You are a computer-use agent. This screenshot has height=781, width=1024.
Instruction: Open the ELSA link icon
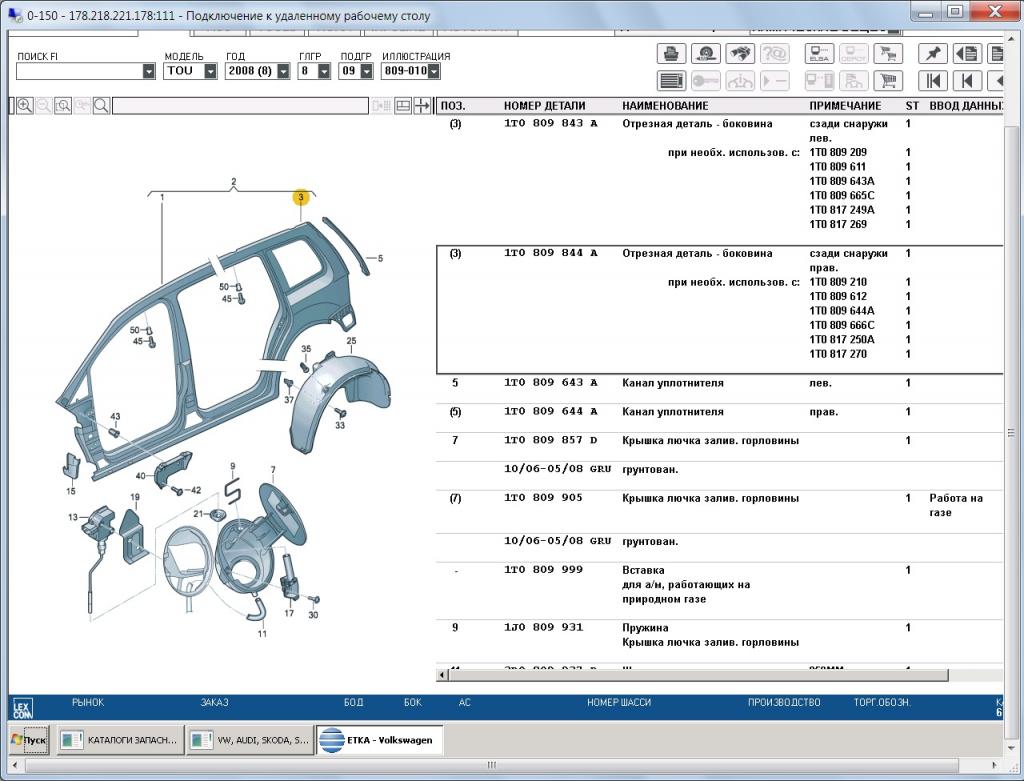pyautogui.click(x=819, y=54)
